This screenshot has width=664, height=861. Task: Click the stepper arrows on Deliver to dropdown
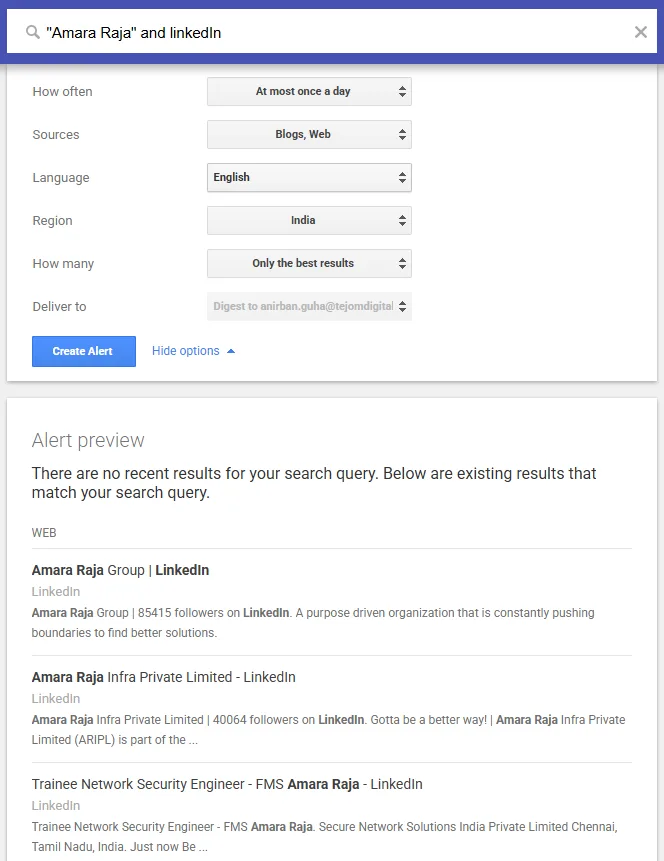point(404,307)
